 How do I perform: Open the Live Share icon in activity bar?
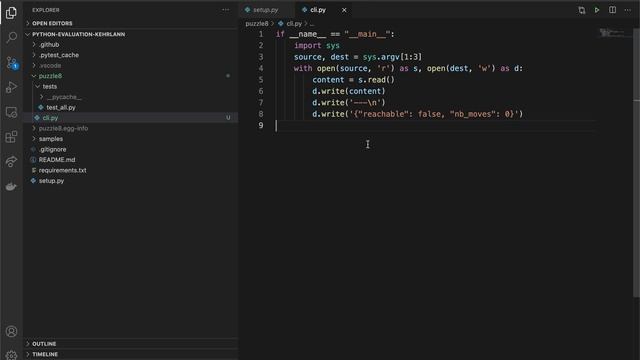click(11, 162)
